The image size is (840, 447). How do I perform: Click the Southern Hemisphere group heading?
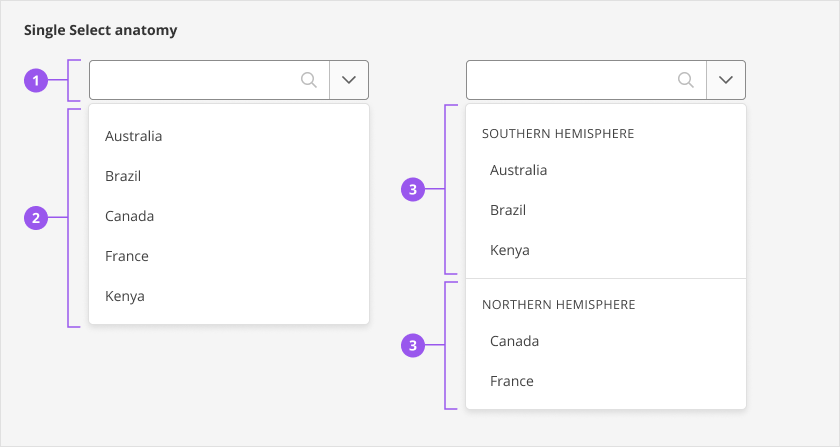click(x=558, y=133)
